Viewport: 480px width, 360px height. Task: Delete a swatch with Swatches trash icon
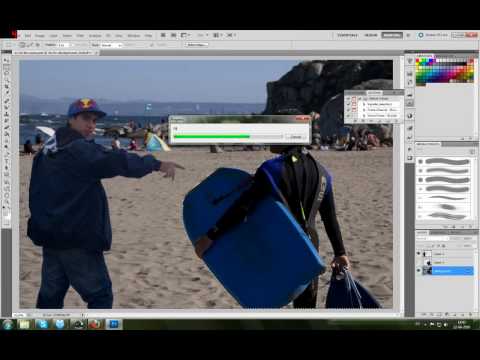pos(470,138)
